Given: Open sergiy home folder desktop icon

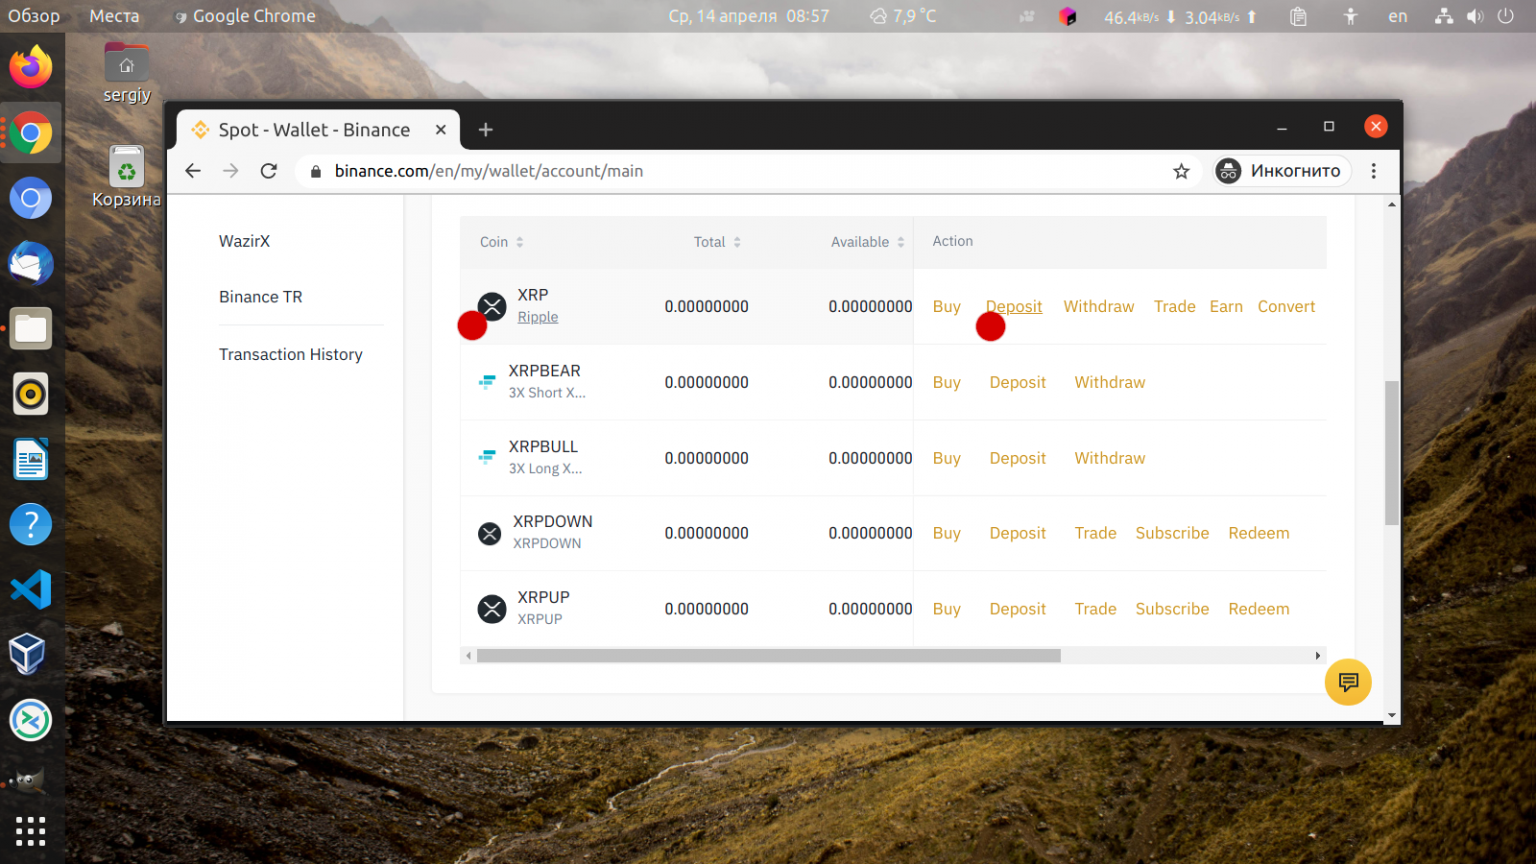Looking at the screenshot, I should pyautogui.click(x=127, y=73).
